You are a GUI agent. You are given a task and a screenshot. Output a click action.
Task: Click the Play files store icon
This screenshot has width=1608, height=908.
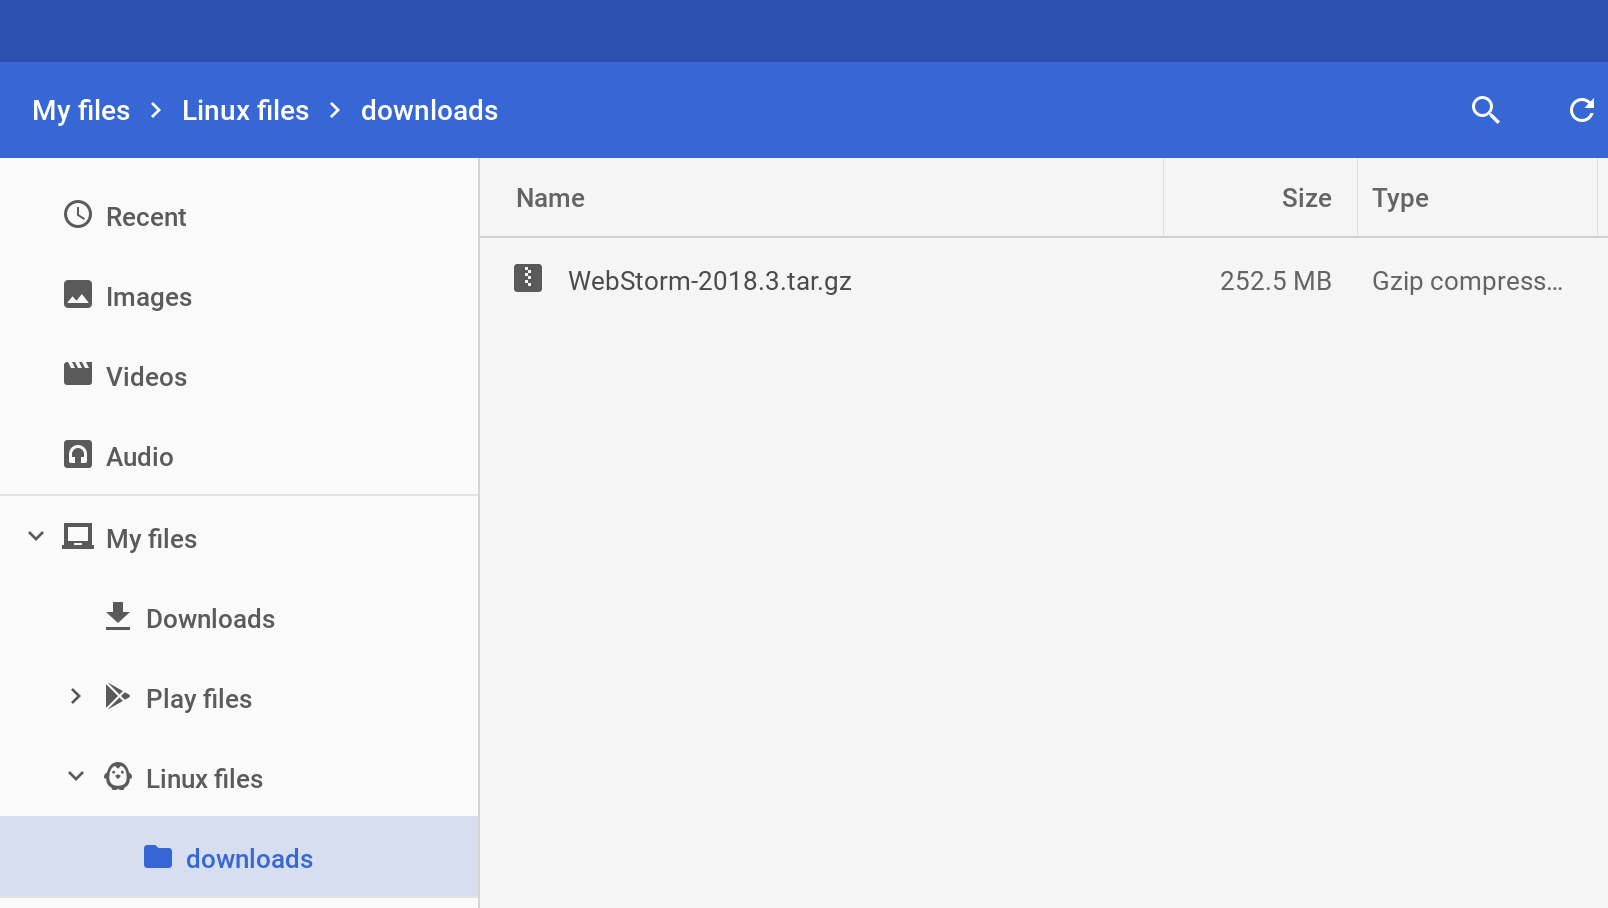click(x=118, y=696)
